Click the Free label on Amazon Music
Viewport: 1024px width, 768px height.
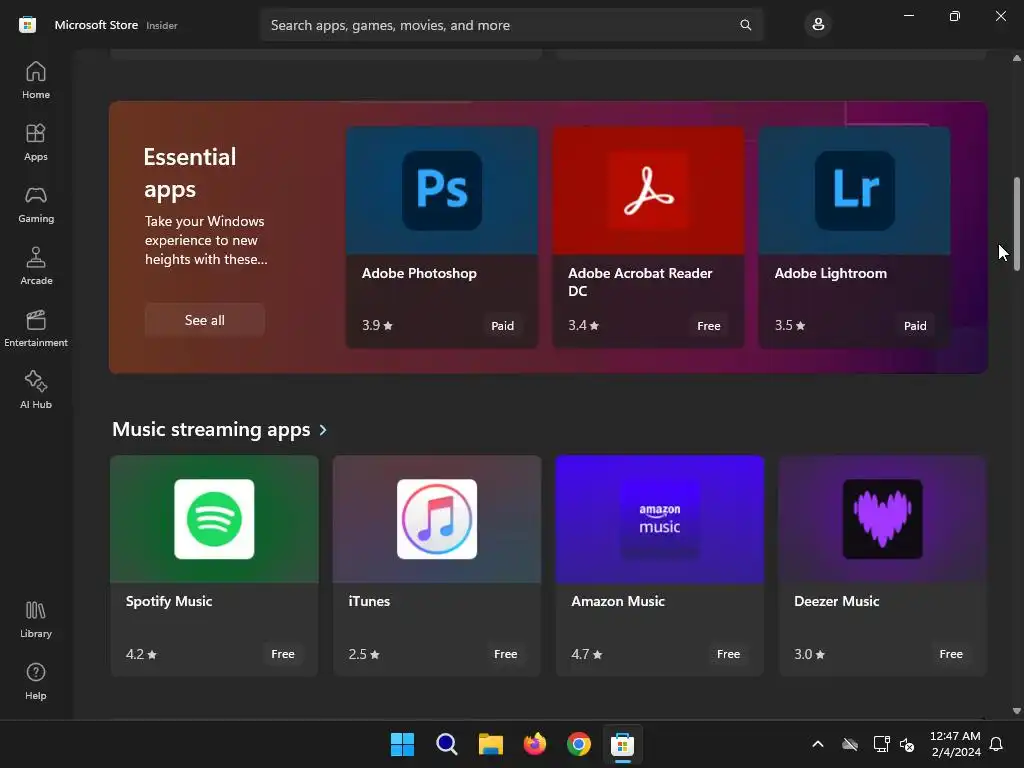[728, 654]
